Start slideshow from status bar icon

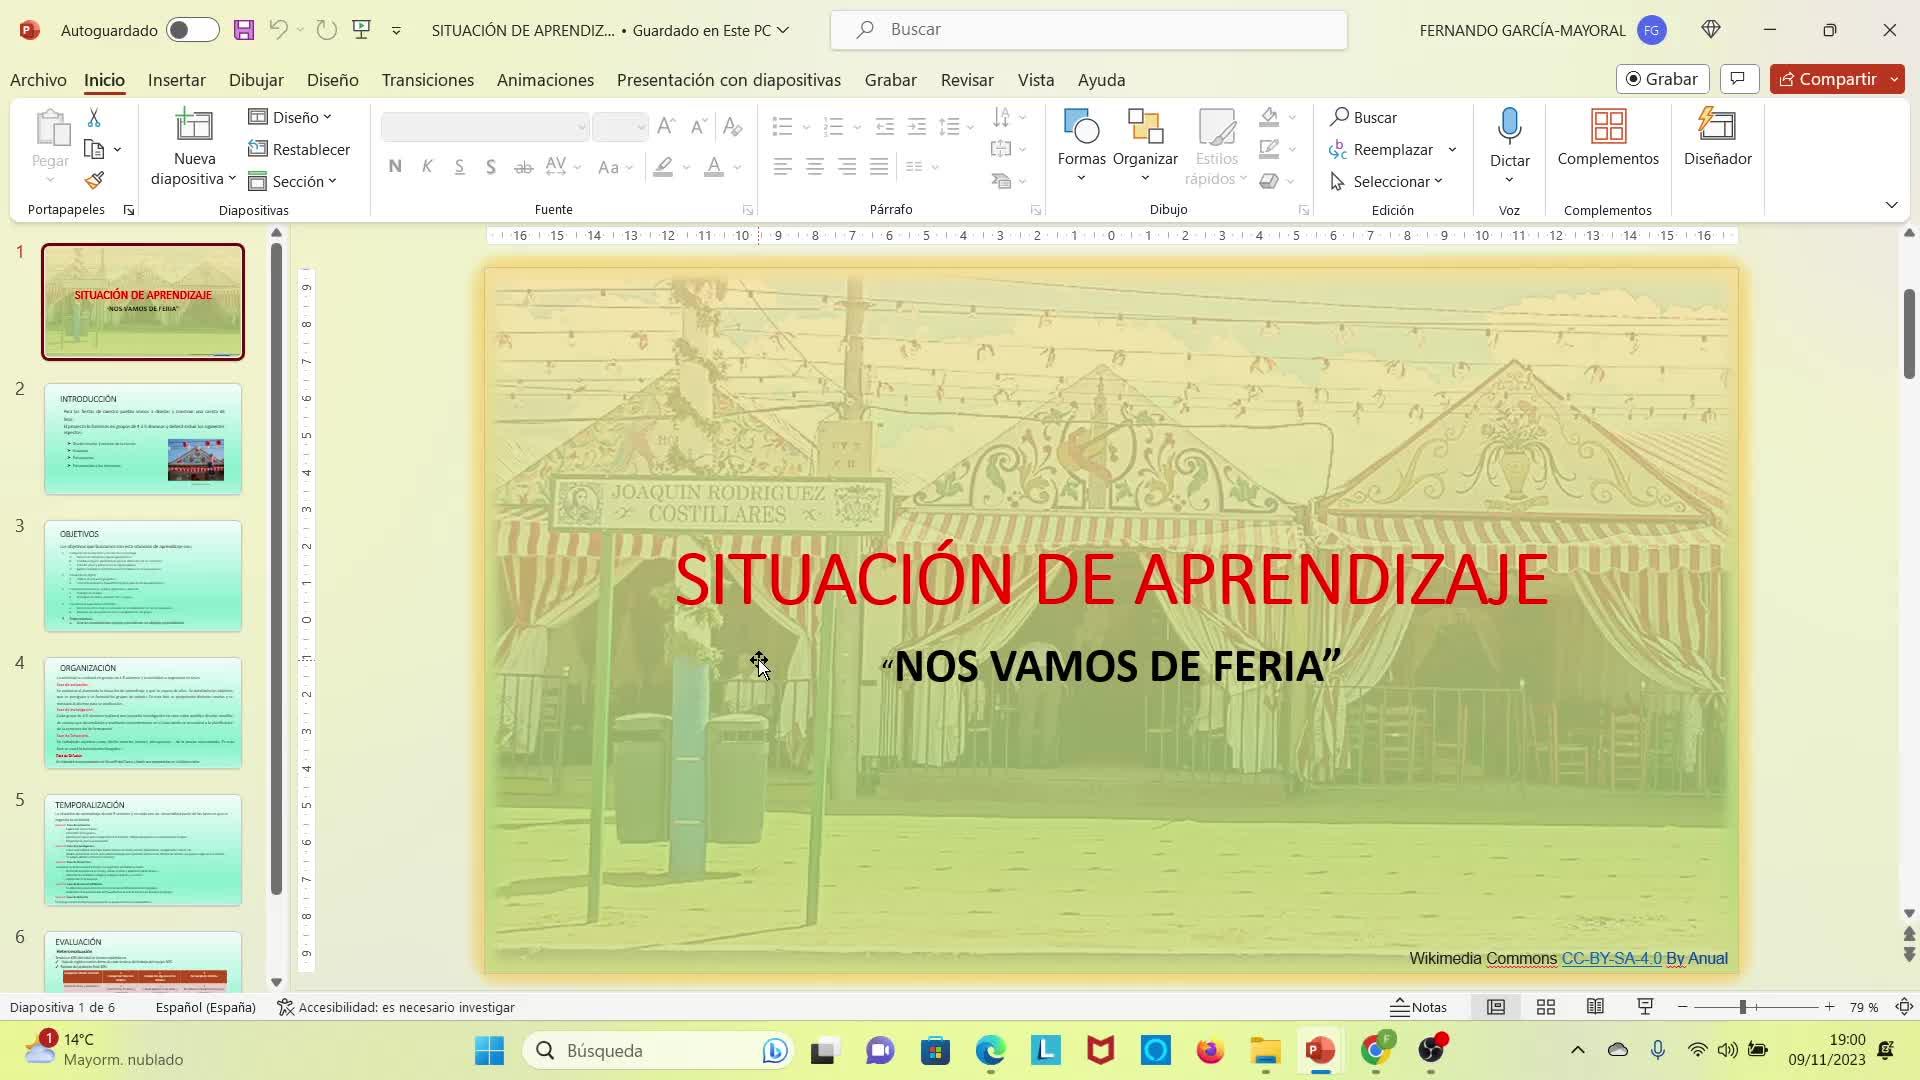pyautogui.click(x=1645, y=1007)
